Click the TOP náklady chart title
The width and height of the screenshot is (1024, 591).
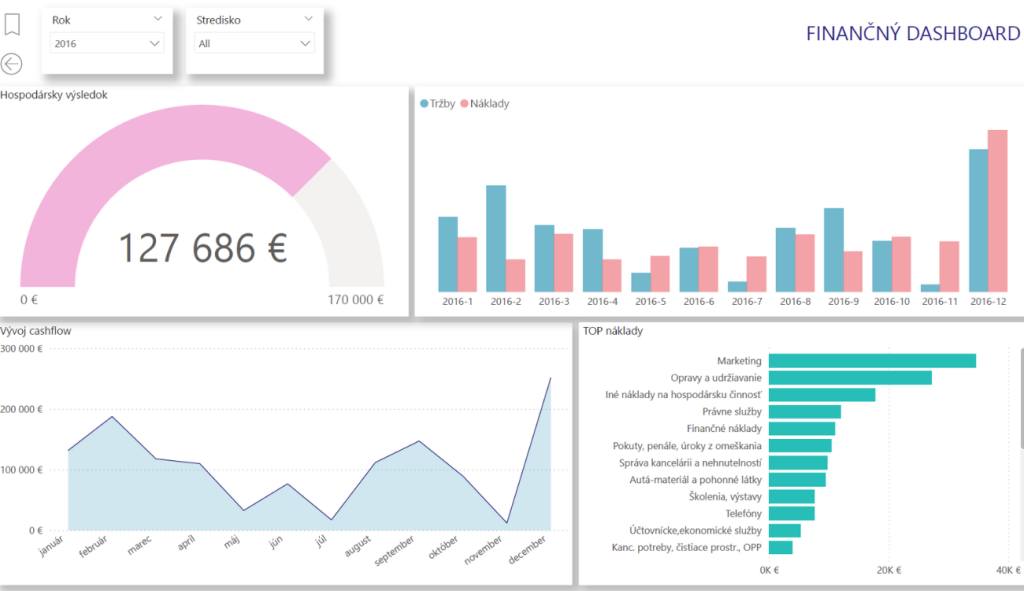point(613,330)
